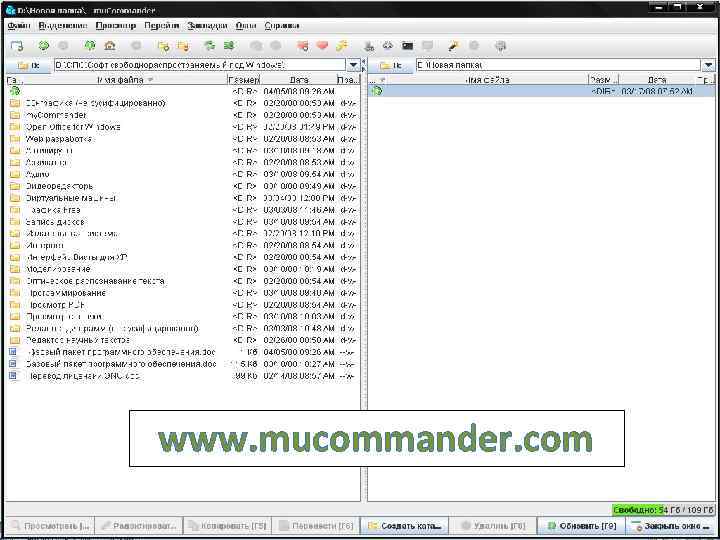Go back using green arrow icon

pos(44,46)
